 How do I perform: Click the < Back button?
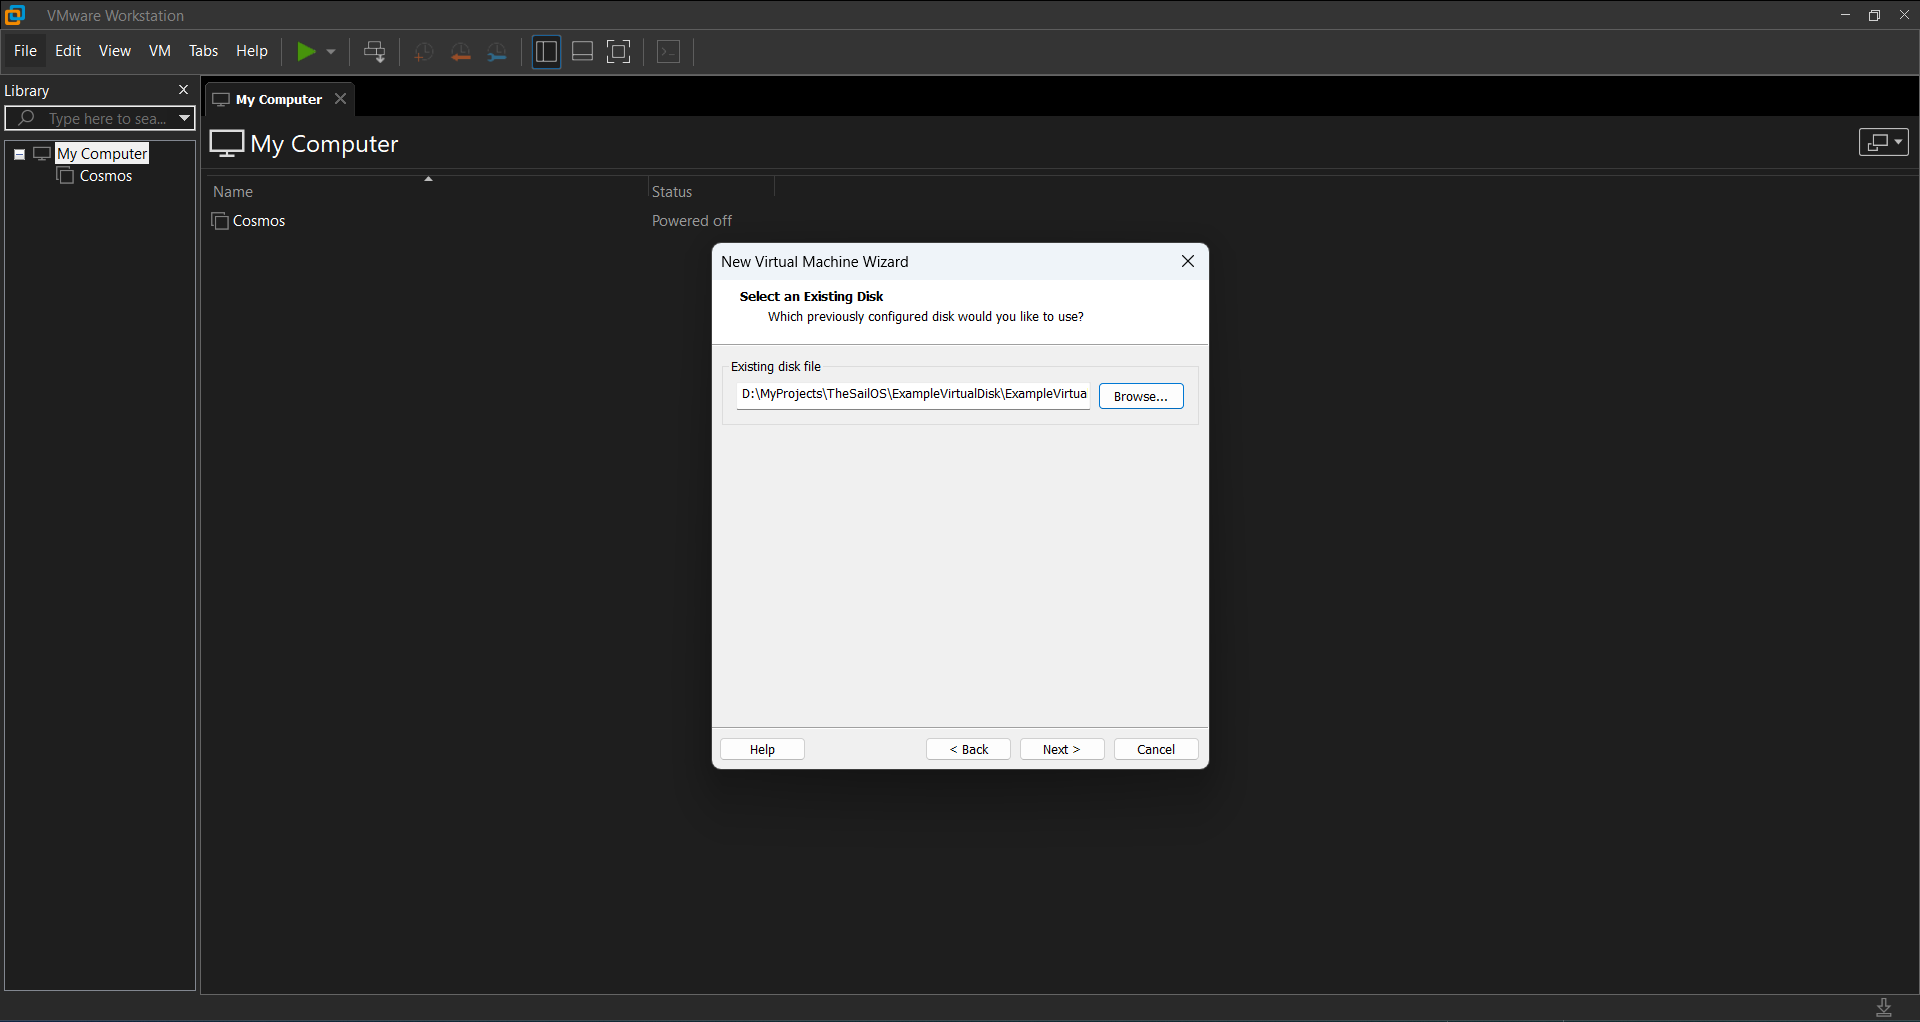(x=968, y=749)
